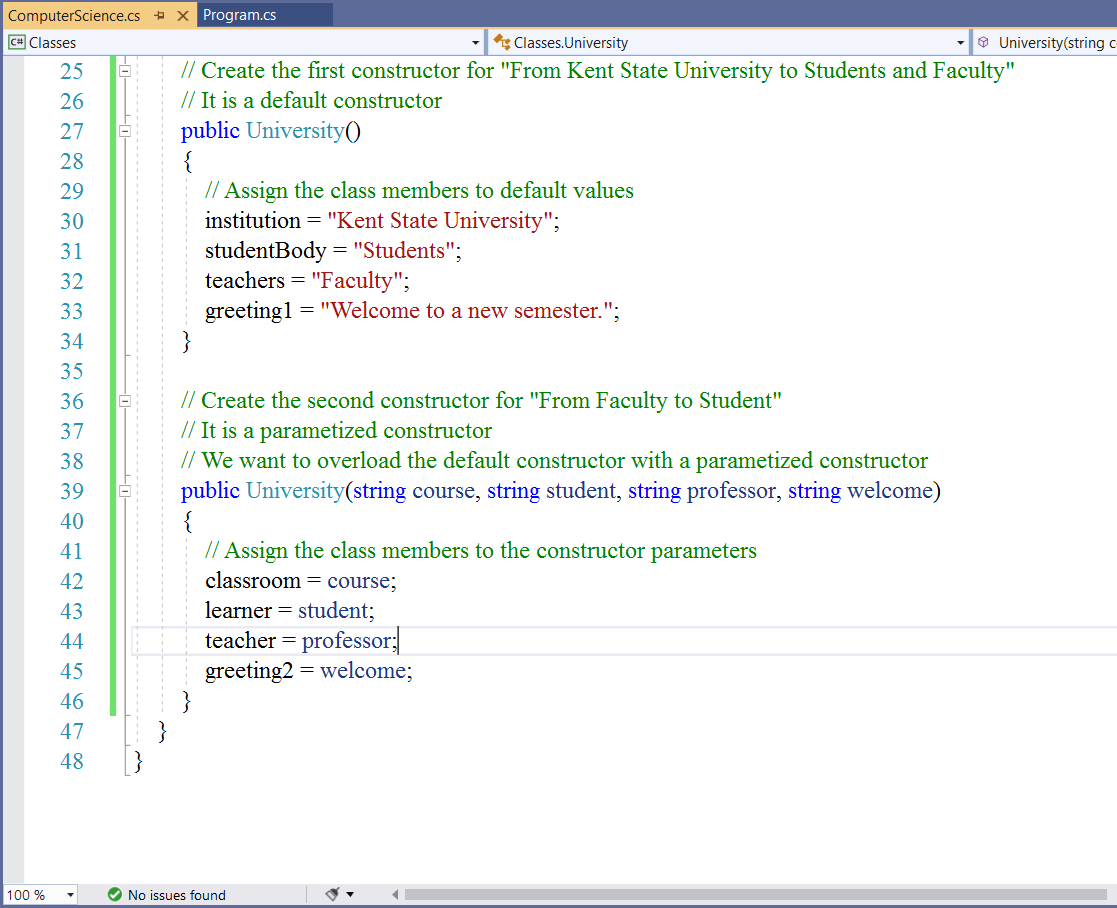Close the ComputerScience.cs tab
Viewport: 1117px width, 908px height.
click(182, 16)
